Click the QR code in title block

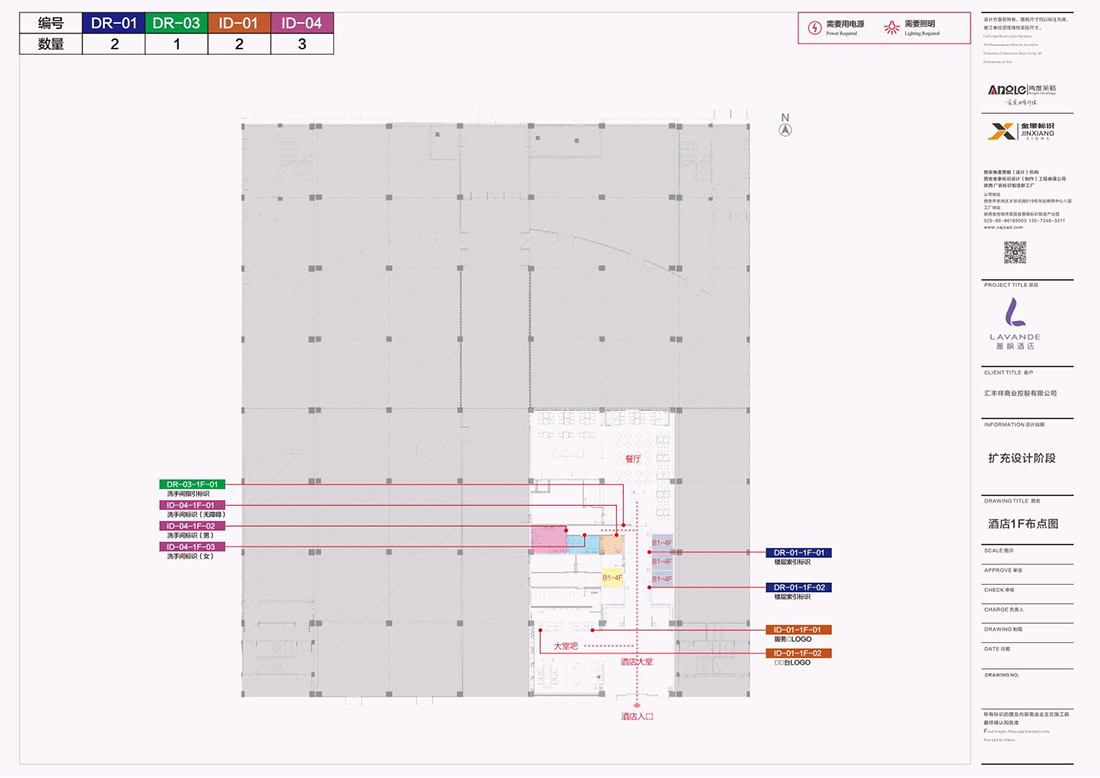coord(1015,253)
